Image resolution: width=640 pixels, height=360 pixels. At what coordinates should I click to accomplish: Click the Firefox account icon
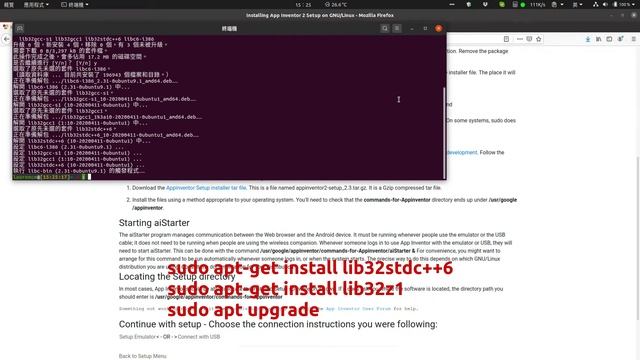coord(620,39)
